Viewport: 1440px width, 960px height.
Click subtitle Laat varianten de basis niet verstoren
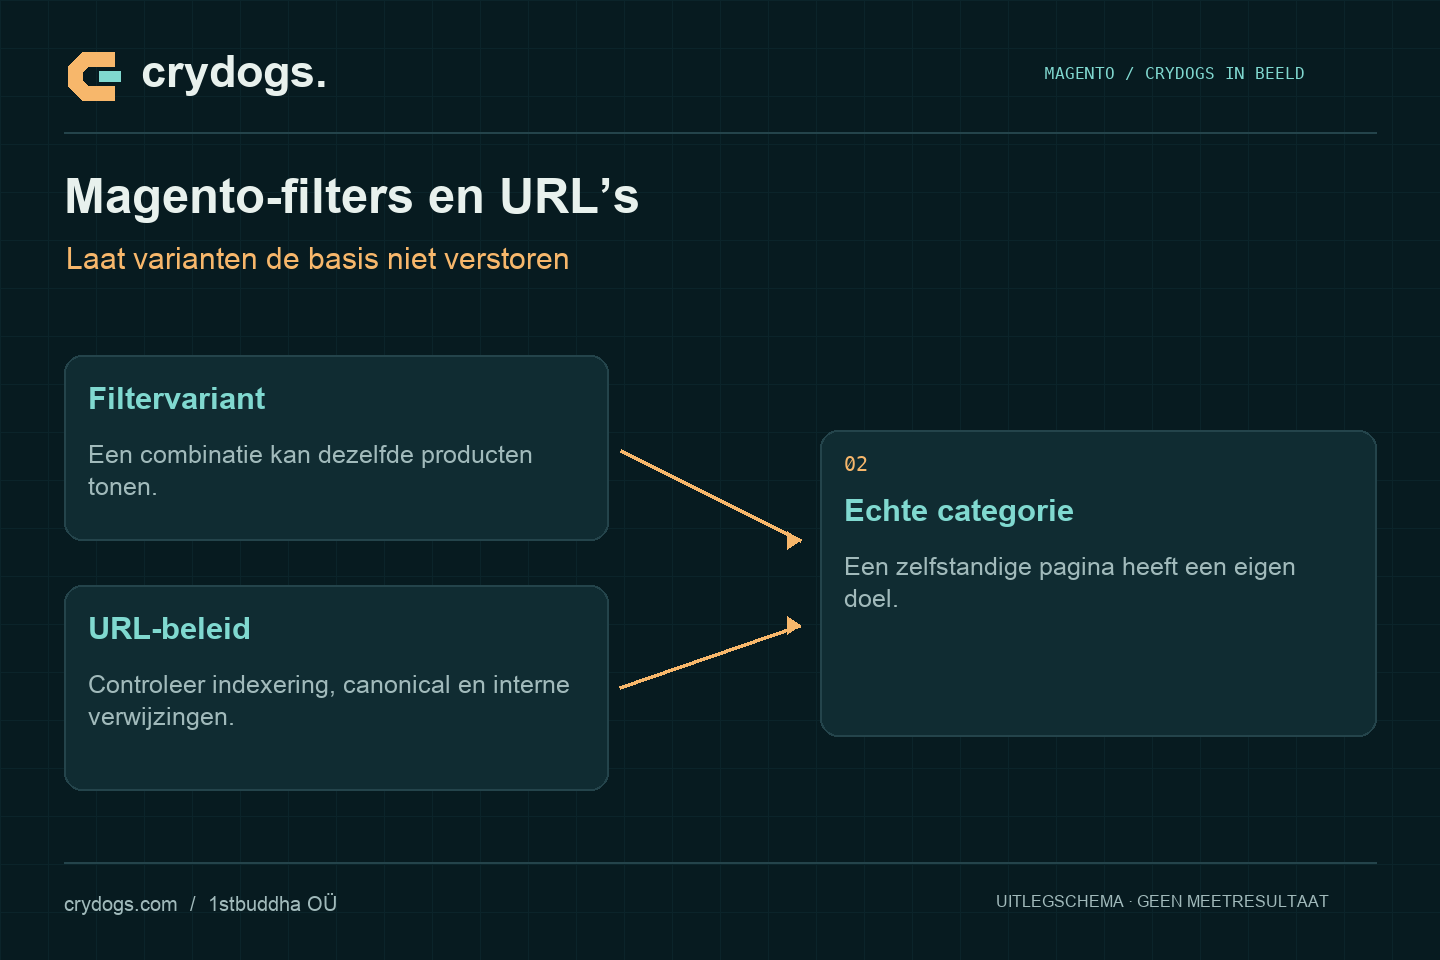coord(317,259)
